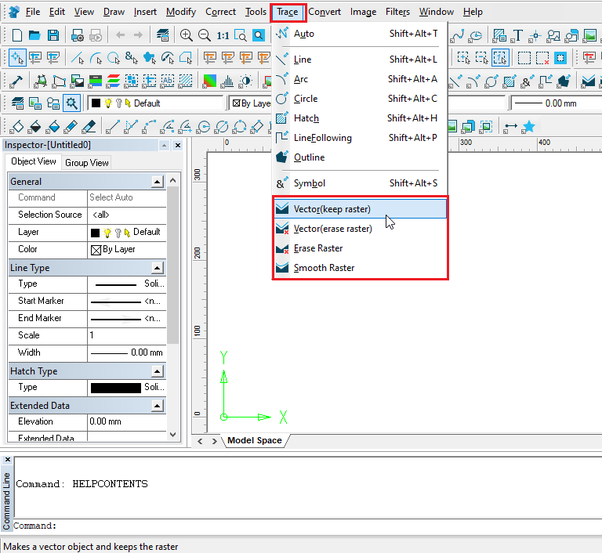The height and width of the screenshot is (553, 602).
Task: Open the Help menu
Action: click(x=473, y=12)
